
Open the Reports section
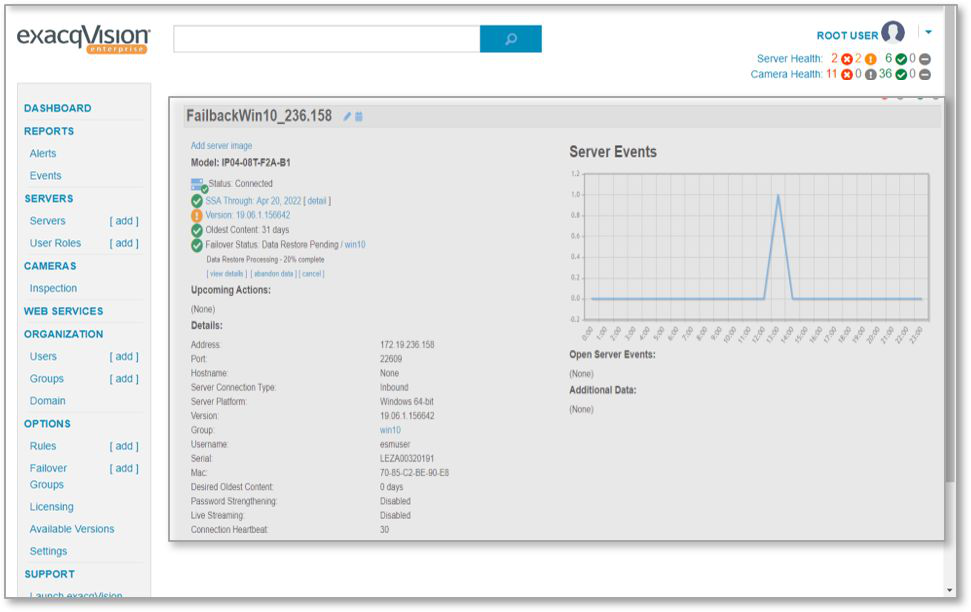pos(49,131)
